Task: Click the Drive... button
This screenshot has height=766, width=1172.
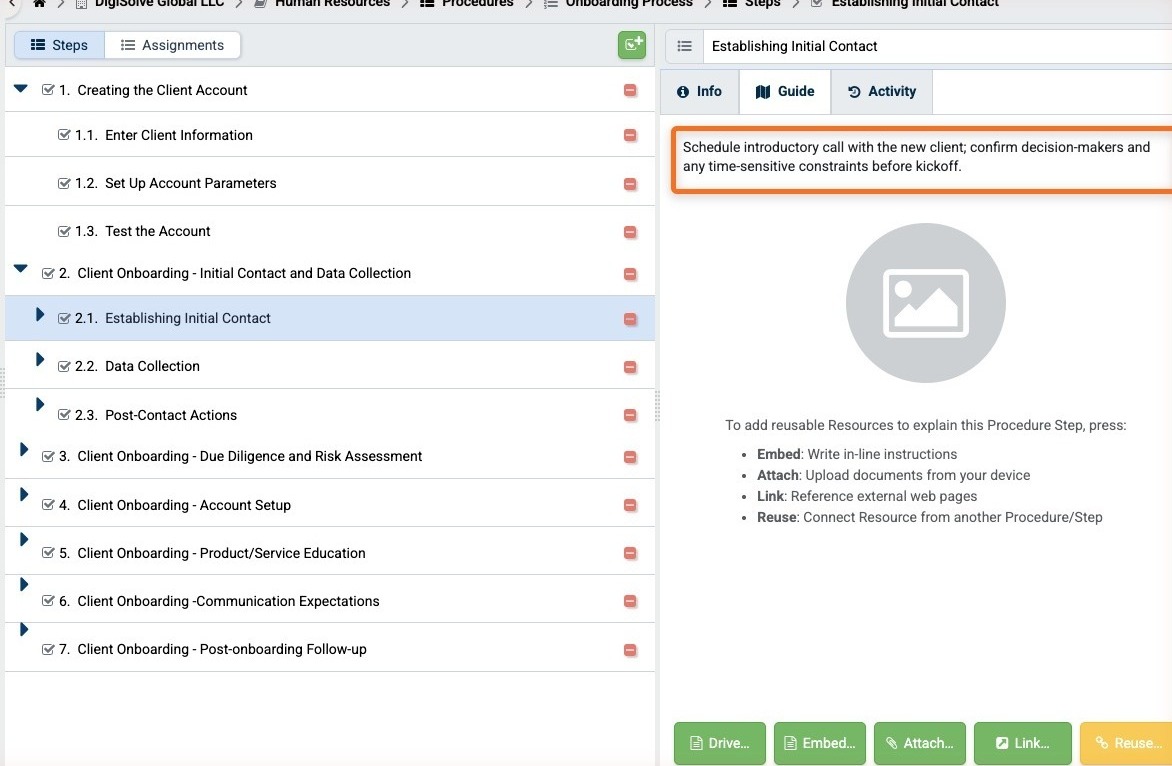Action: [x=720, y=743]
